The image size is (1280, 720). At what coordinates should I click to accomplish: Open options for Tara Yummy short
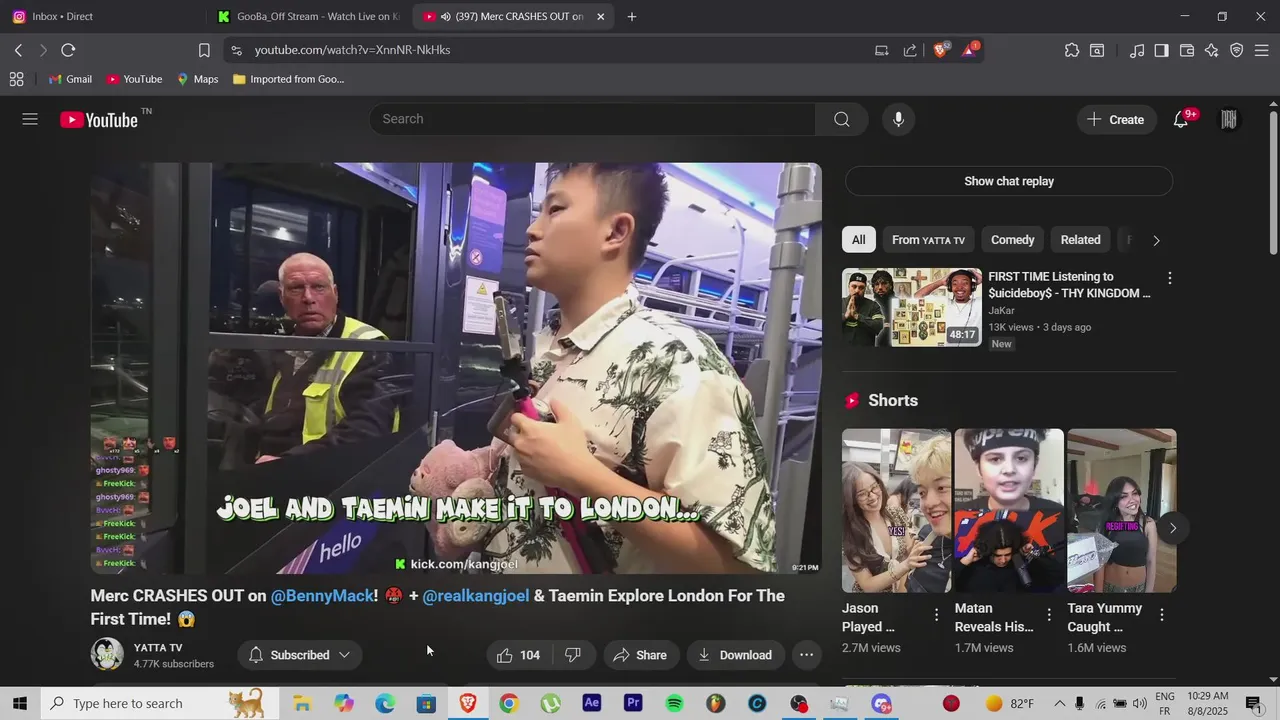[1162, 615]
